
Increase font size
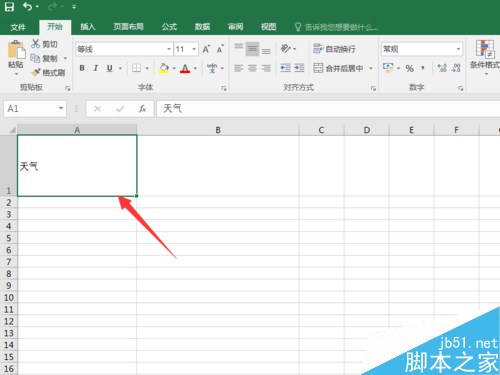click(x=207, y=49)
